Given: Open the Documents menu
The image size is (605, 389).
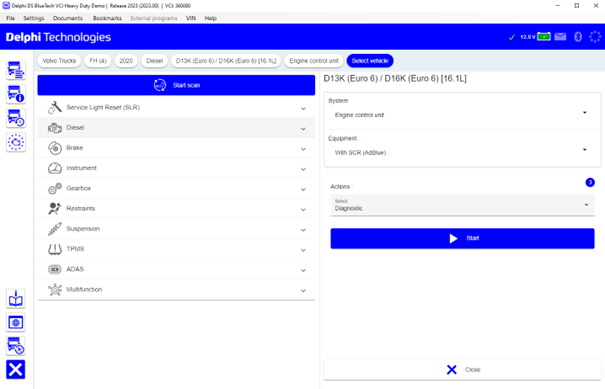Looking at the screenshot, I should (68, 18).
